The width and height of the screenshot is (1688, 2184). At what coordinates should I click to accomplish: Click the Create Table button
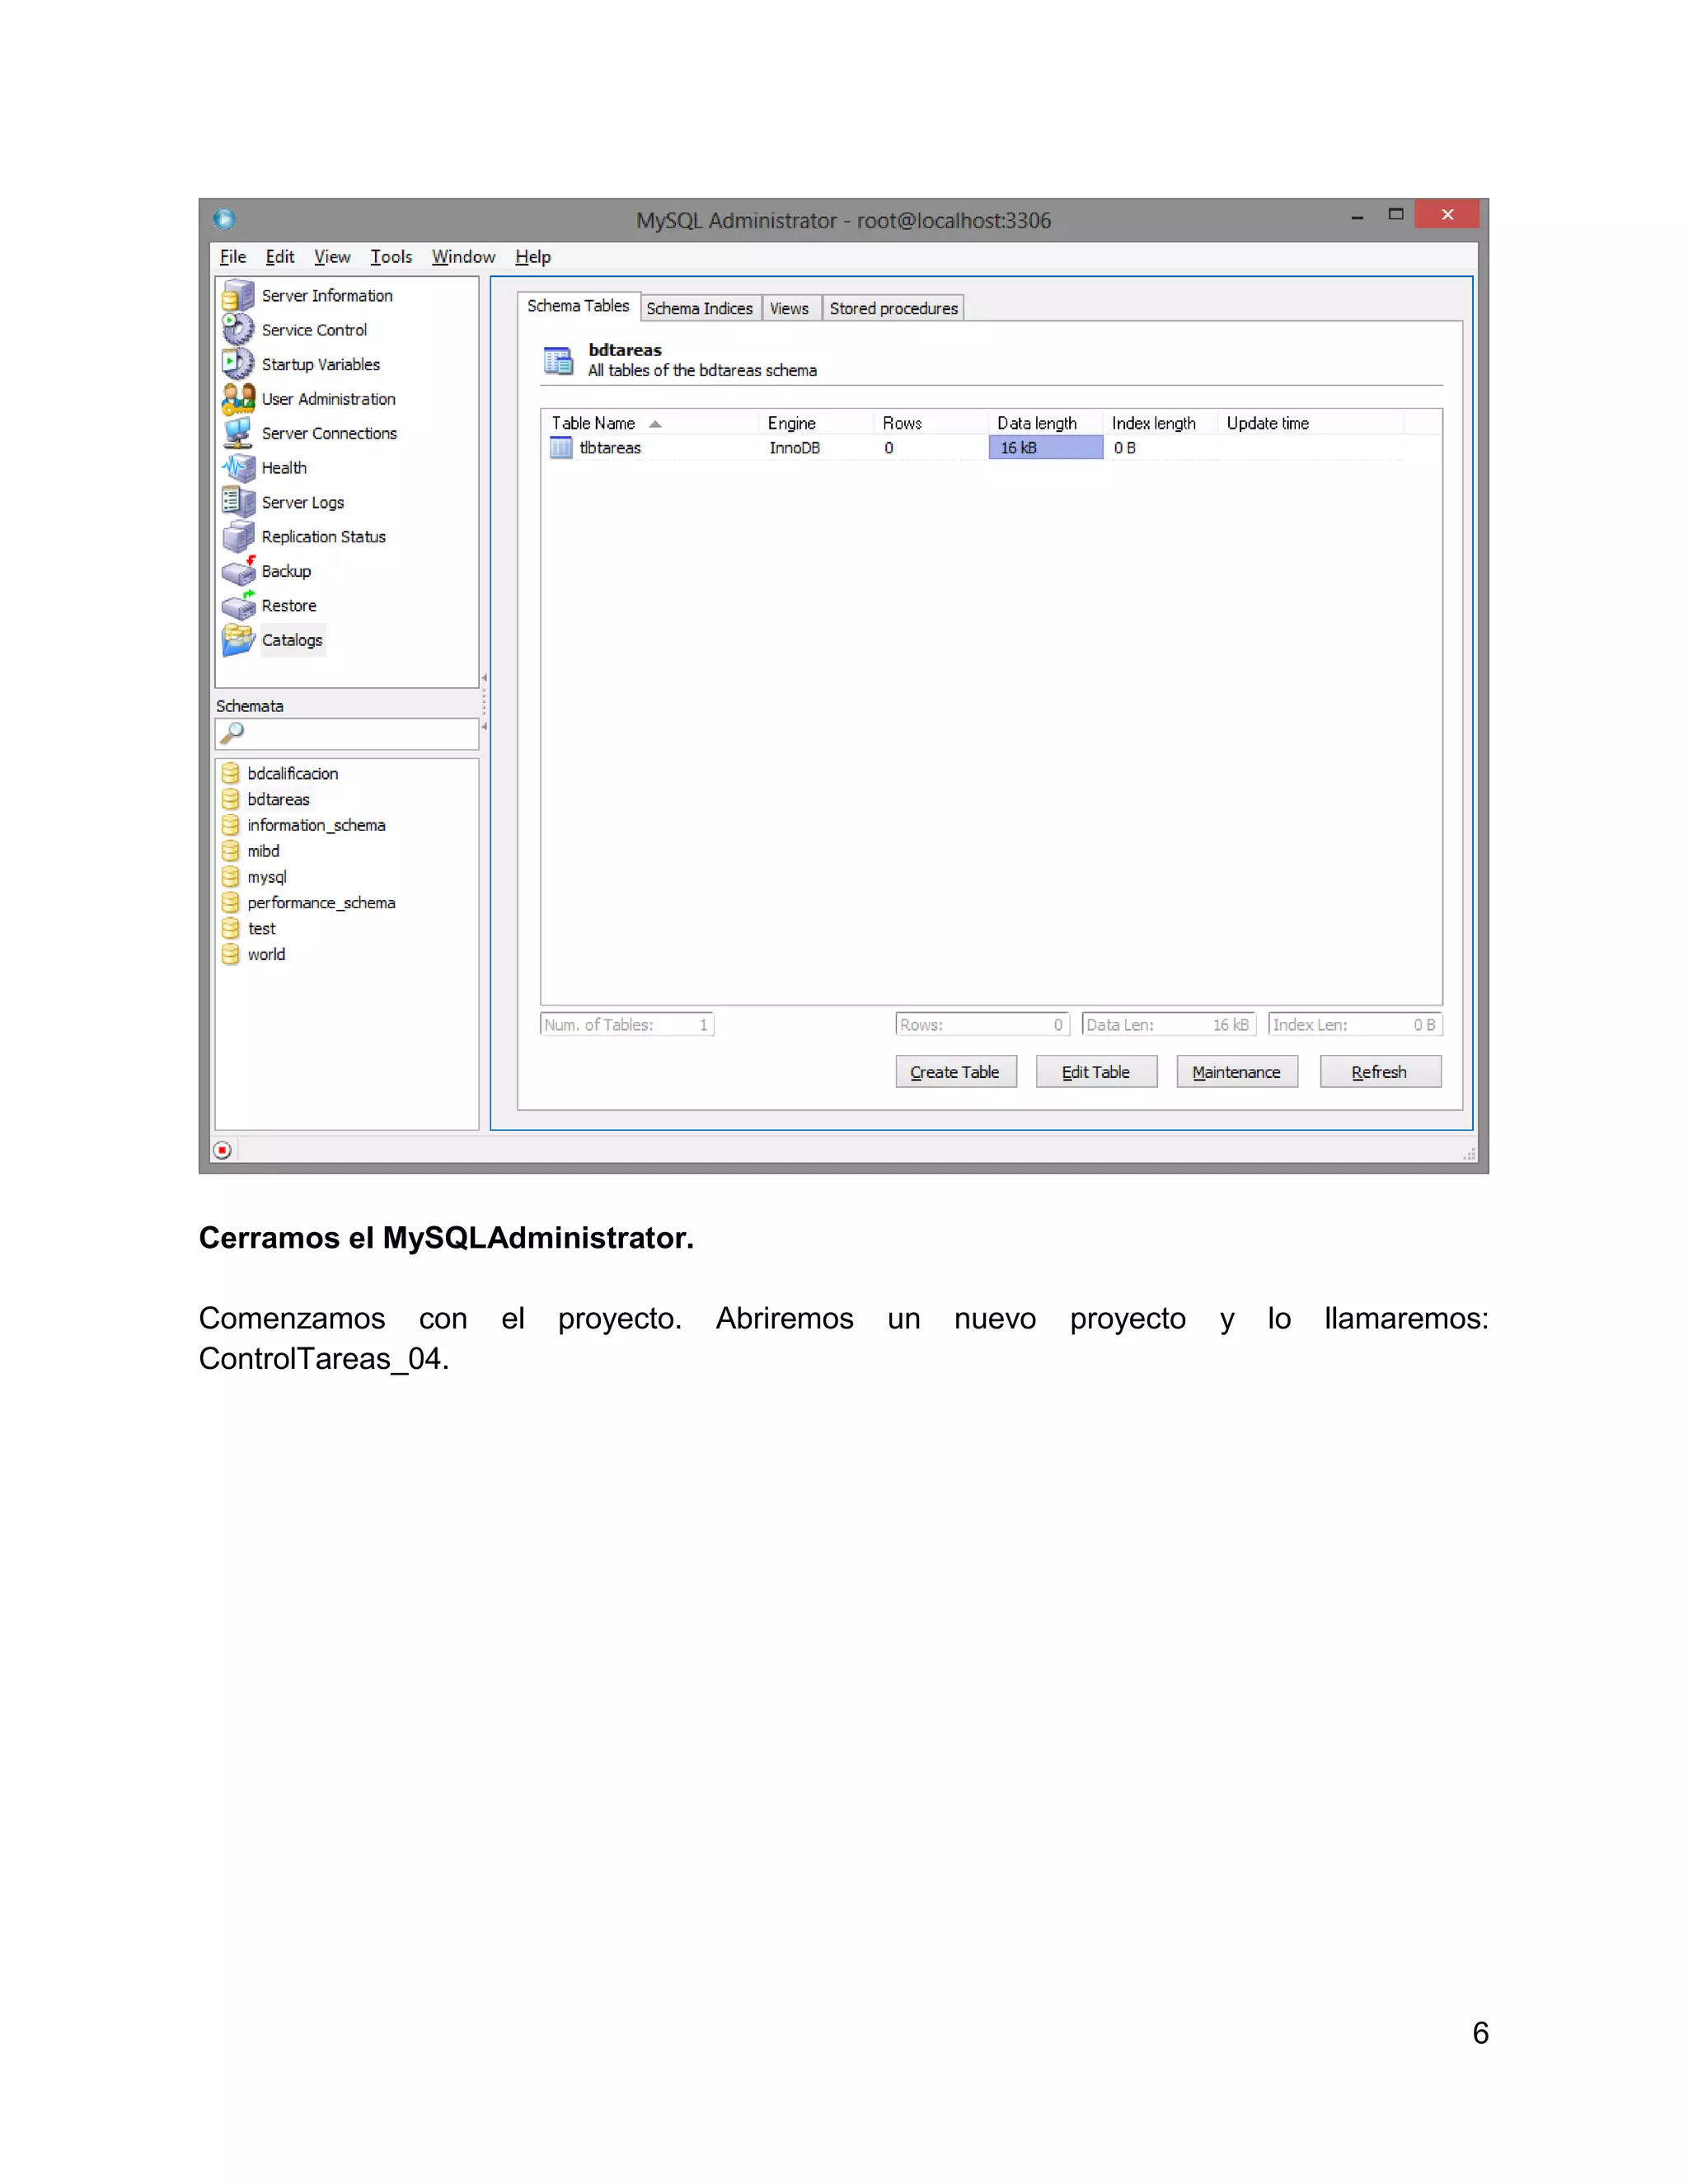click(956, 1072)
